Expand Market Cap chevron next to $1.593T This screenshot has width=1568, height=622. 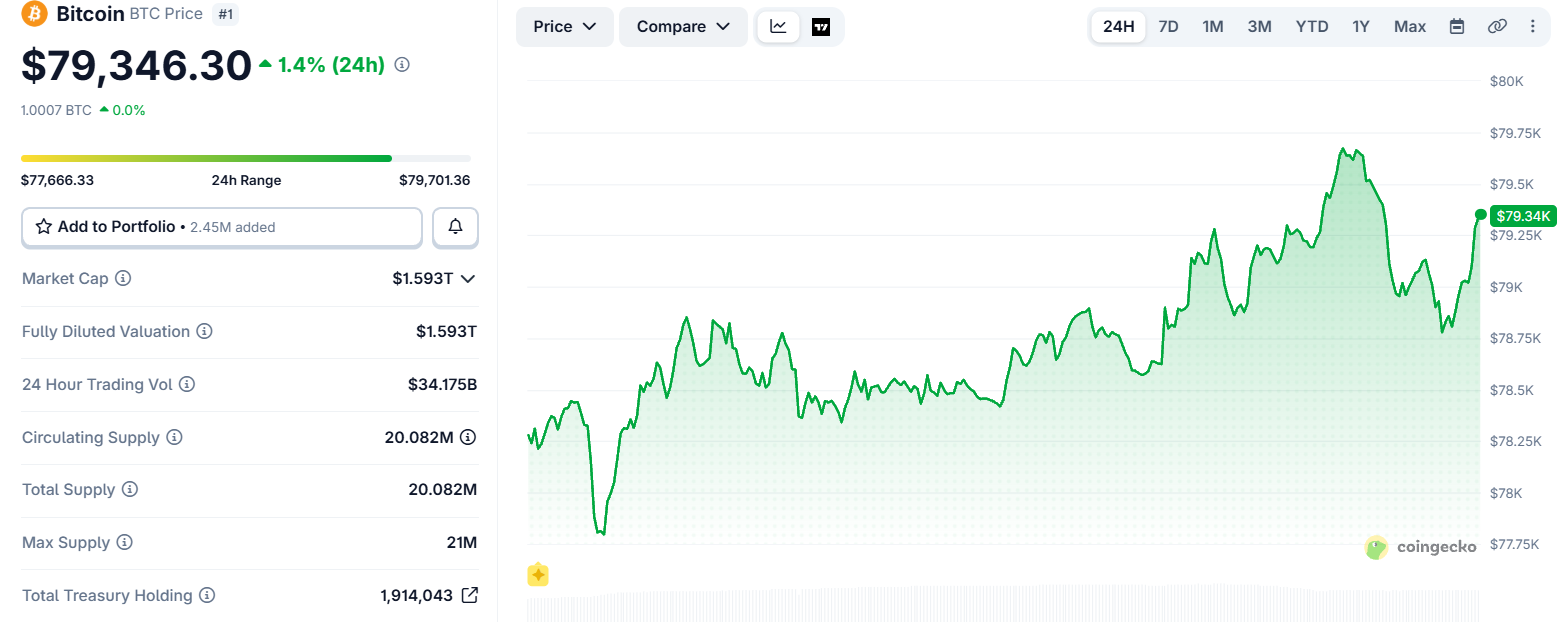(x=467, y=279)
